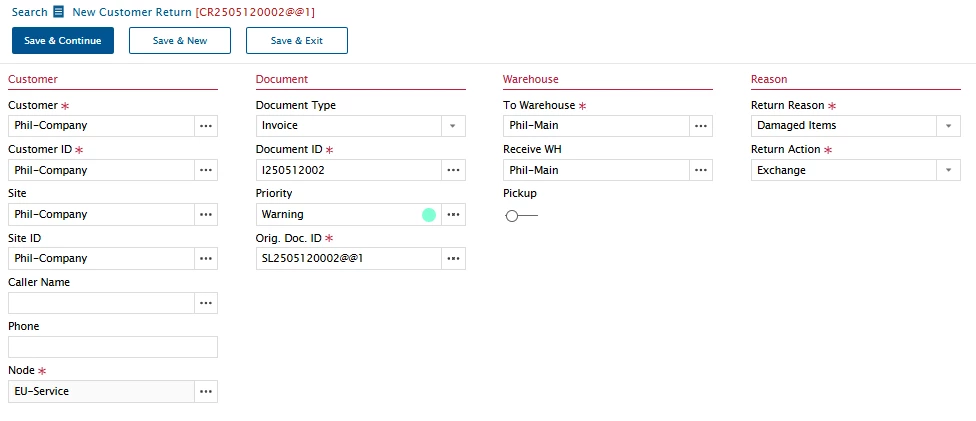Open the Orig. Doc. ID lookup ellipsis
The image size is (976, 421).
[x=454, y=258]
